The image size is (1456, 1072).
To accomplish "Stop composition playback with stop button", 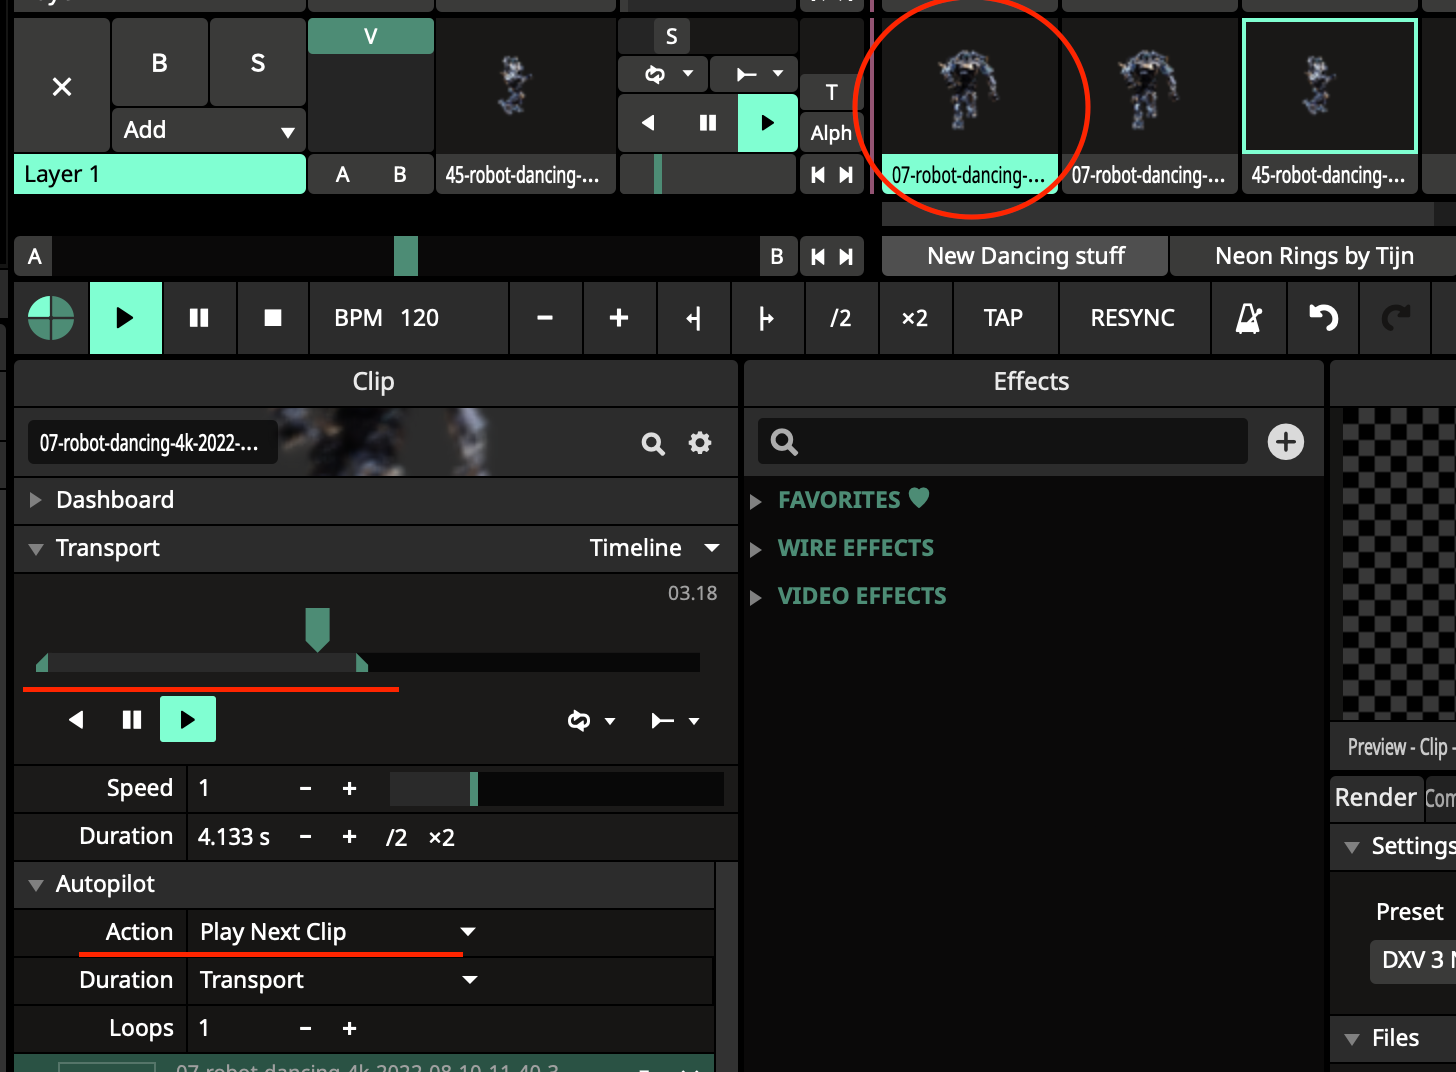I will [272, 318].
